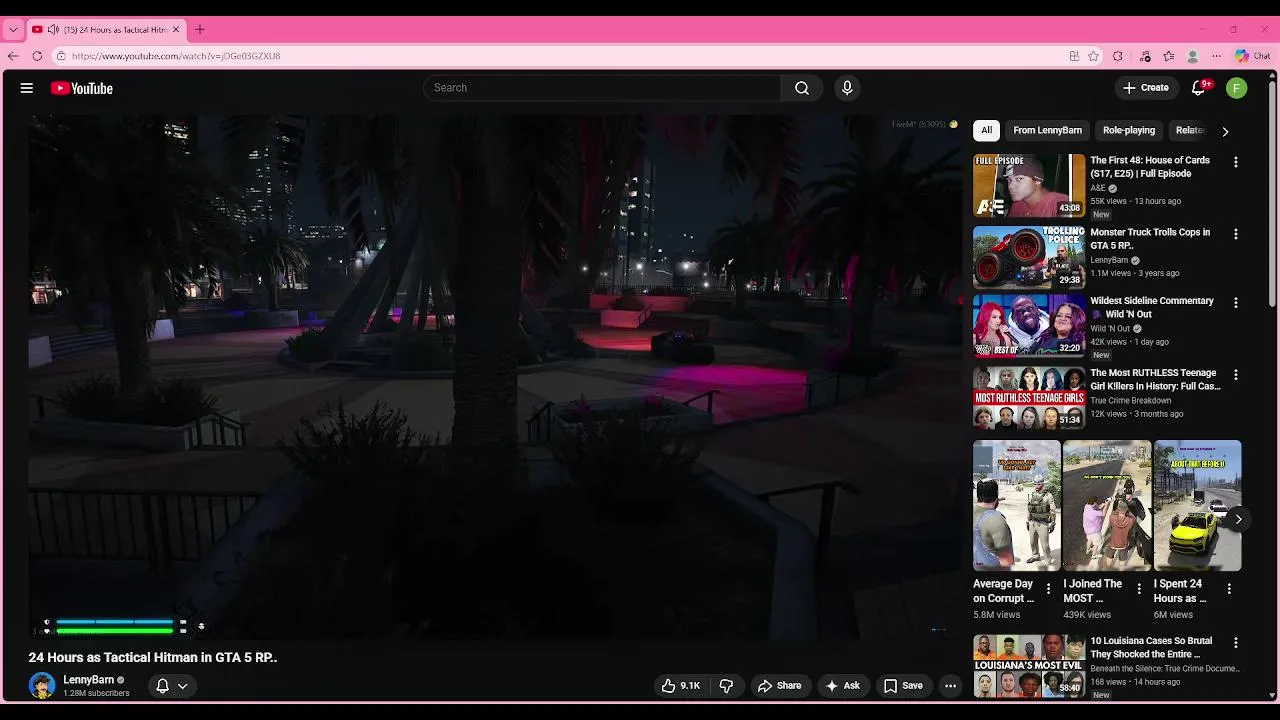Select the Role-playing chip
The image size is (1280, 720).
pyautogui.click(x=1129, y=130)
